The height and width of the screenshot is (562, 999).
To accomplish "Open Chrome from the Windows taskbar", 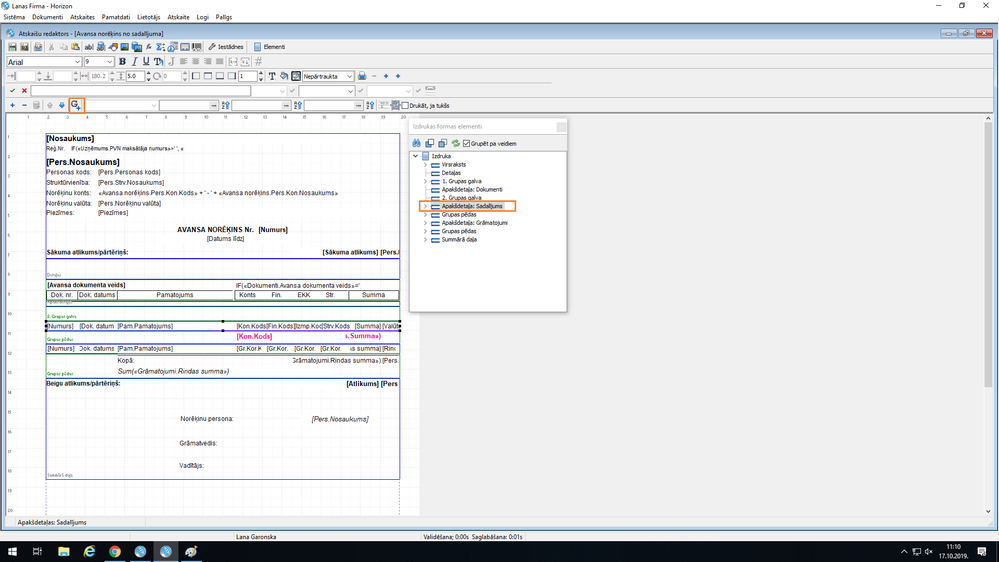I will coord(115,552).
